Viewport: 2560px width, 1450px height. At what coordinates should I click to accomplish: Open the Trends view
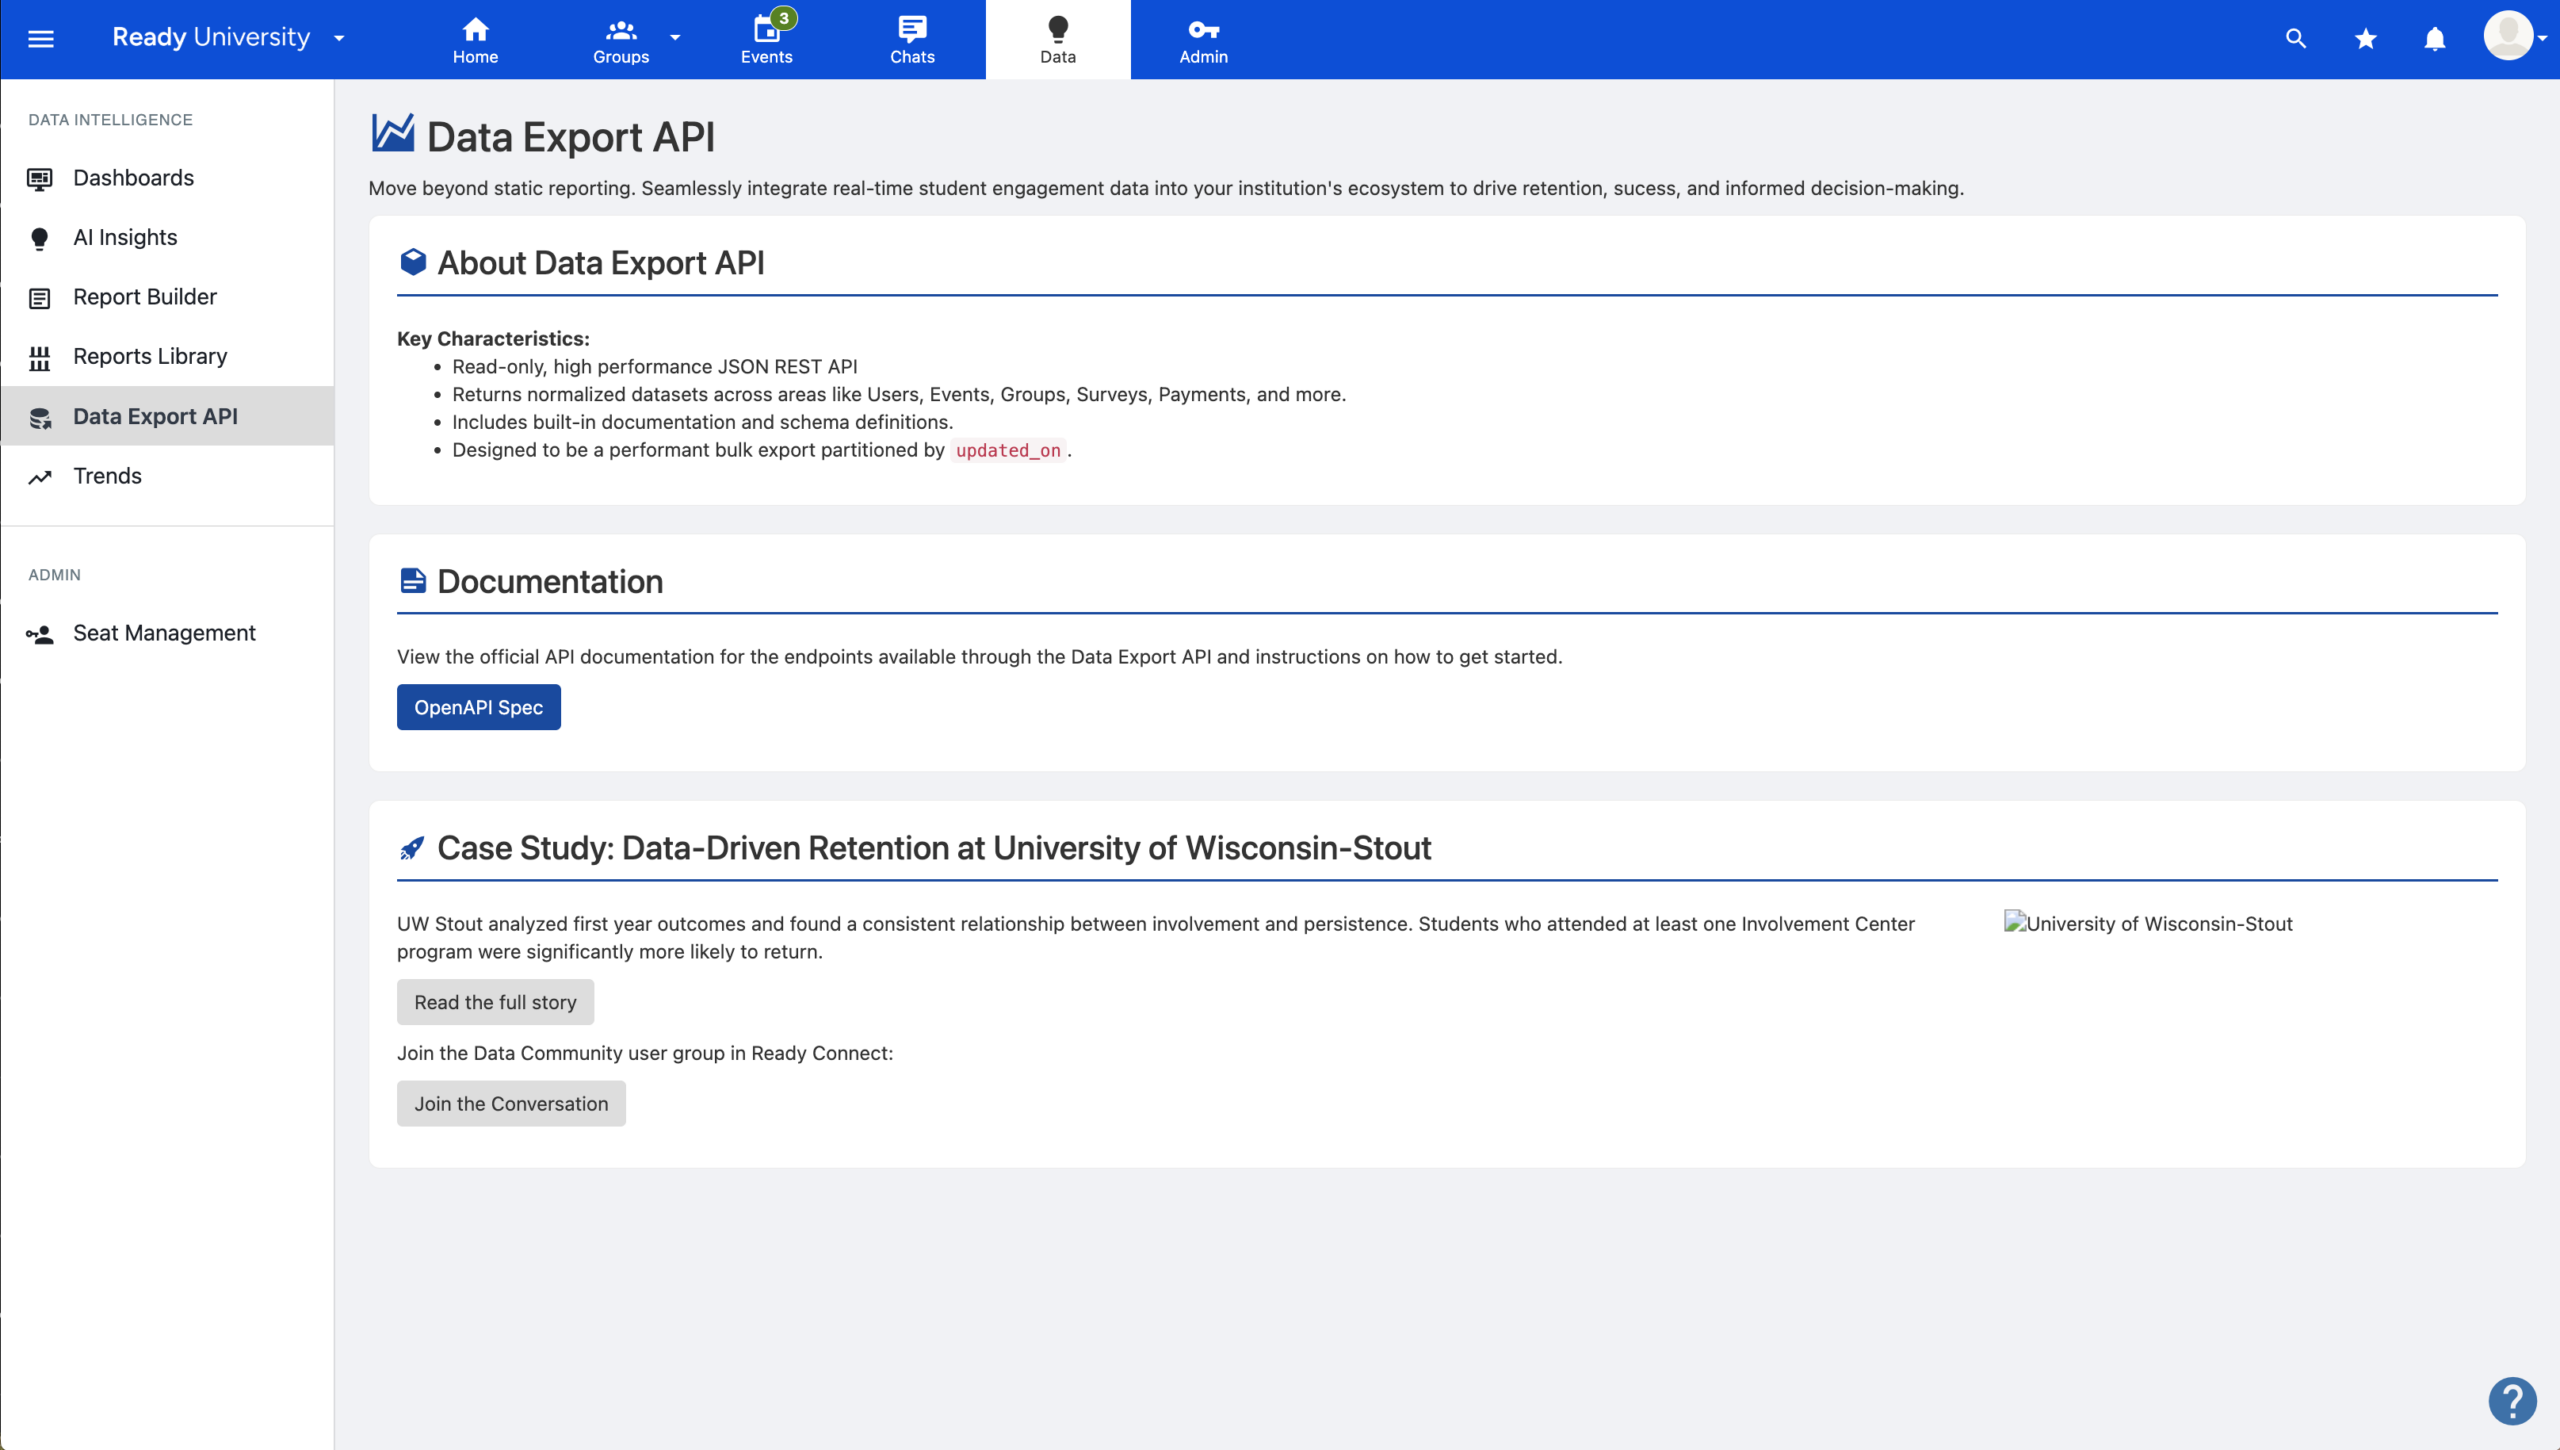(x=107, y=476)
